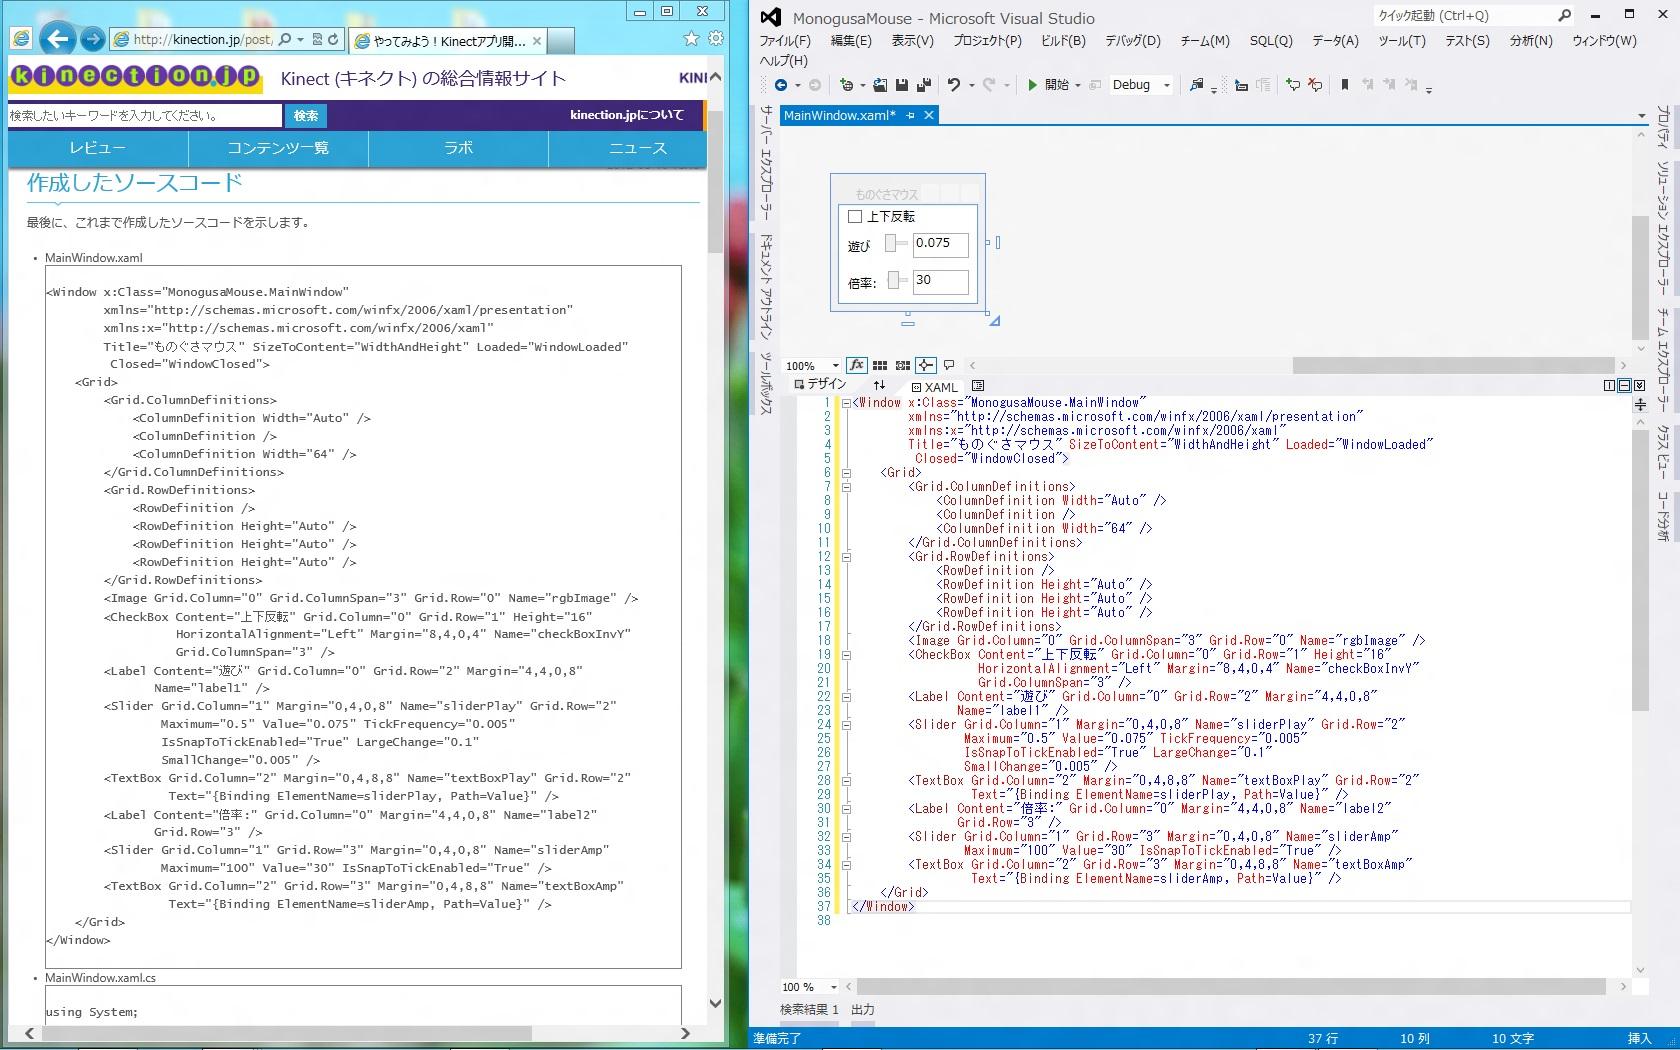The width and height of the screenshot is (1680, 1050).
Task: Open the コンテンツ一覧 navigation link
Action: point(278,148)
